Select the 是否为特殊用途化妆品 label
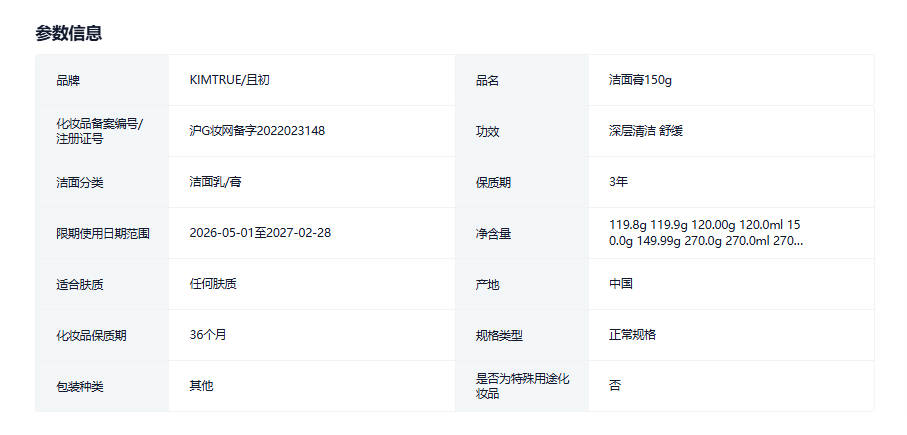Viewport: 907px width, 435px height. (x=523, y=386)
